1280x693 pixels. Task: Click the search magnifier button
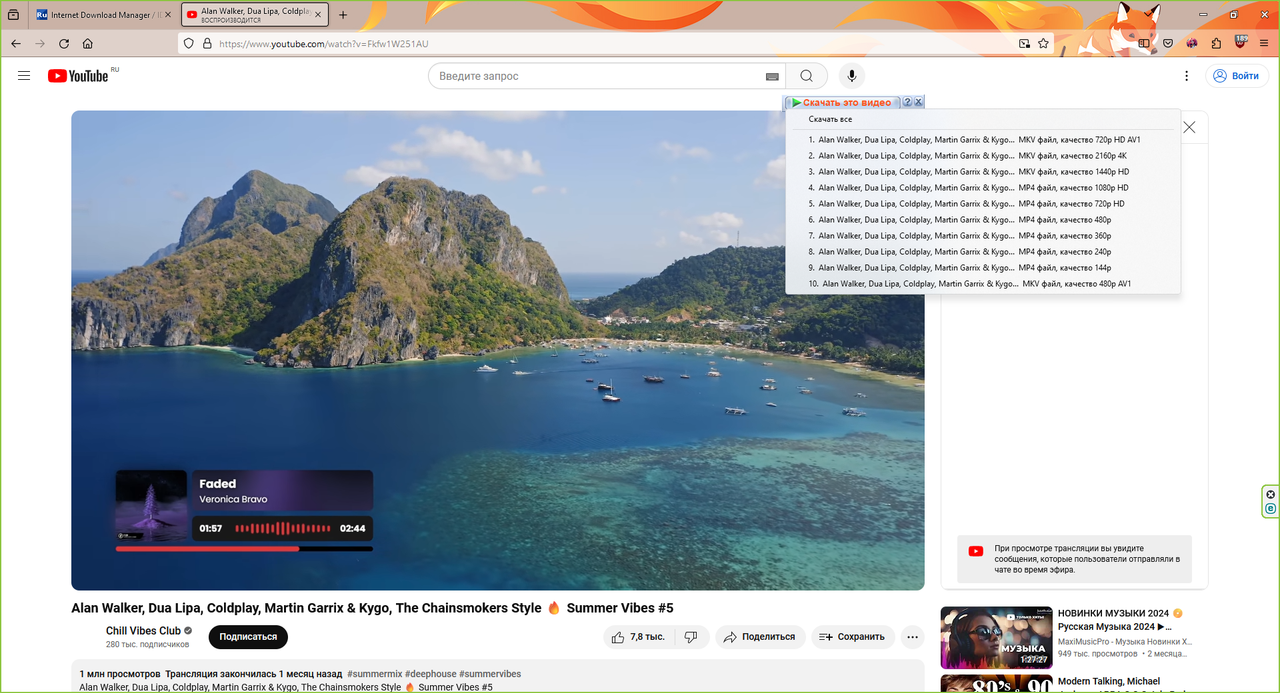pyautogui.click(x=807, y=76)
